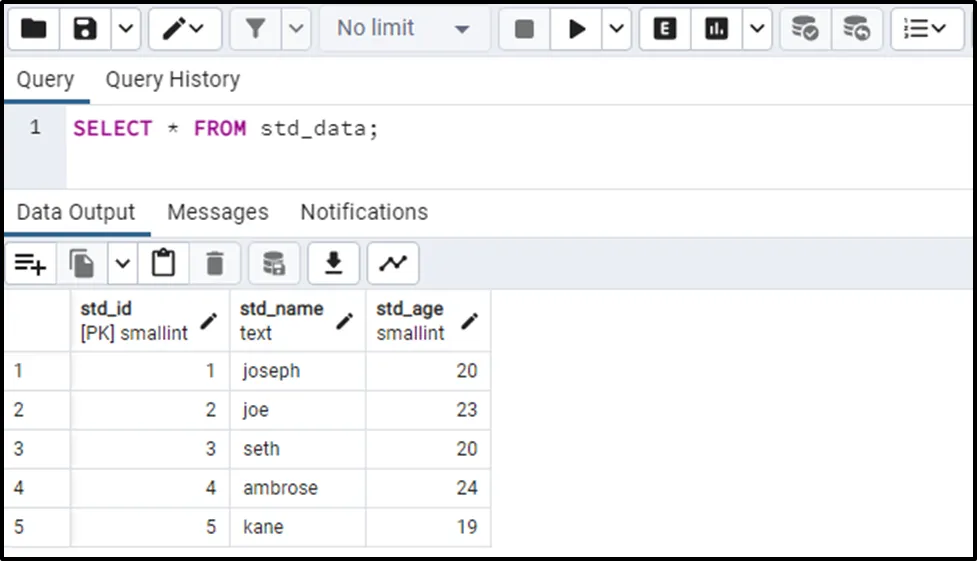The image size is (977, 561).
Task: Click the Commit database icon
Action: tap(804, 29)
